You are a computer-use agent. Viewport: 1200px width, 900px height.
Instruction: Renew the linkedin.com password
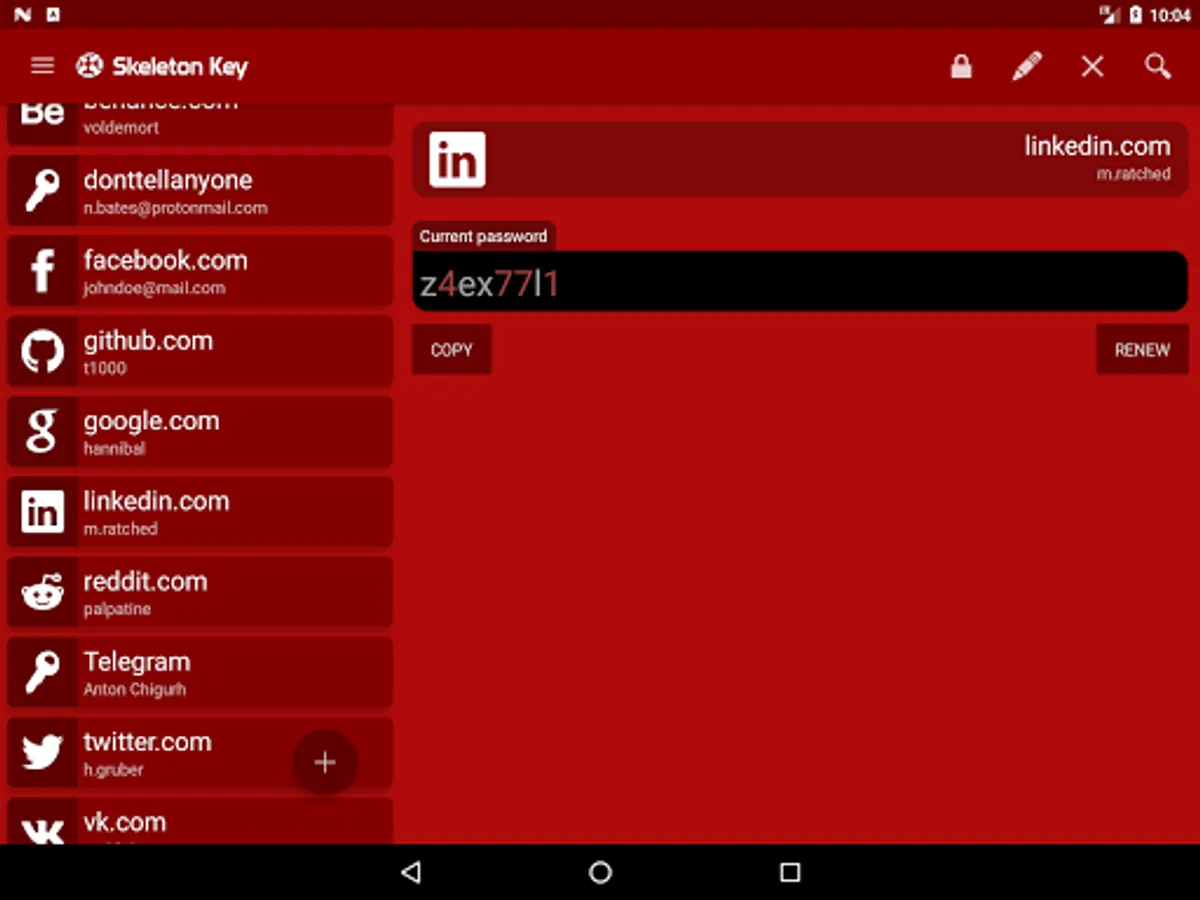(x=1142, y=350)
